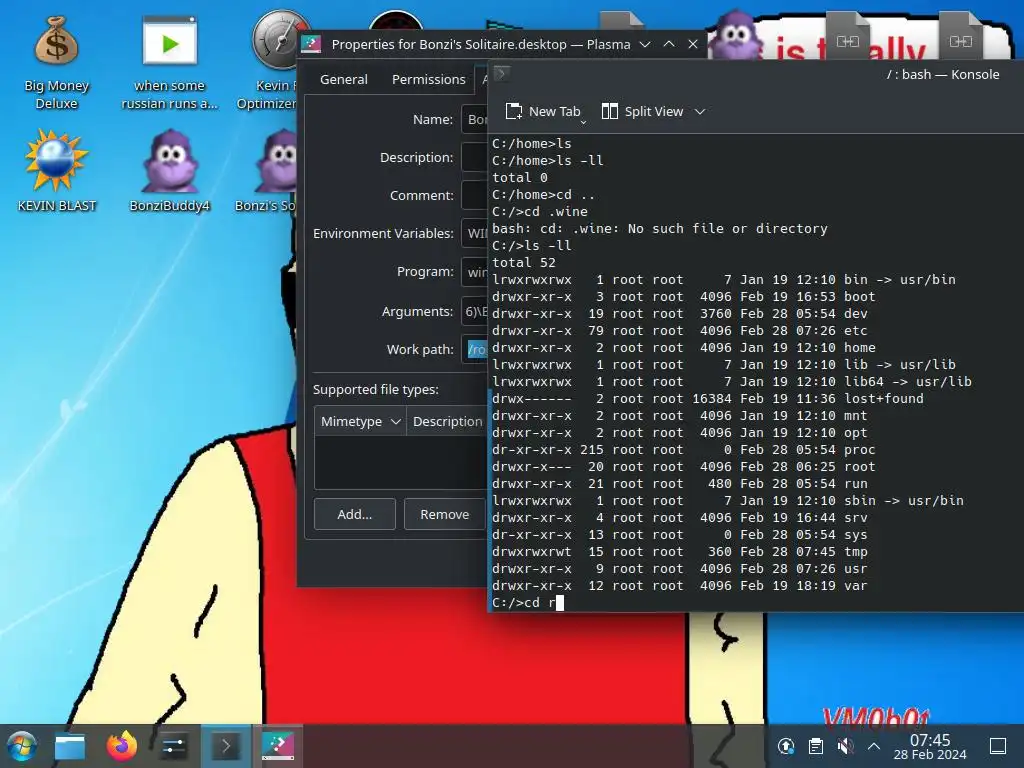Click the Name input field
This screenshot has height=768, width=1024.
click(475, 120)
